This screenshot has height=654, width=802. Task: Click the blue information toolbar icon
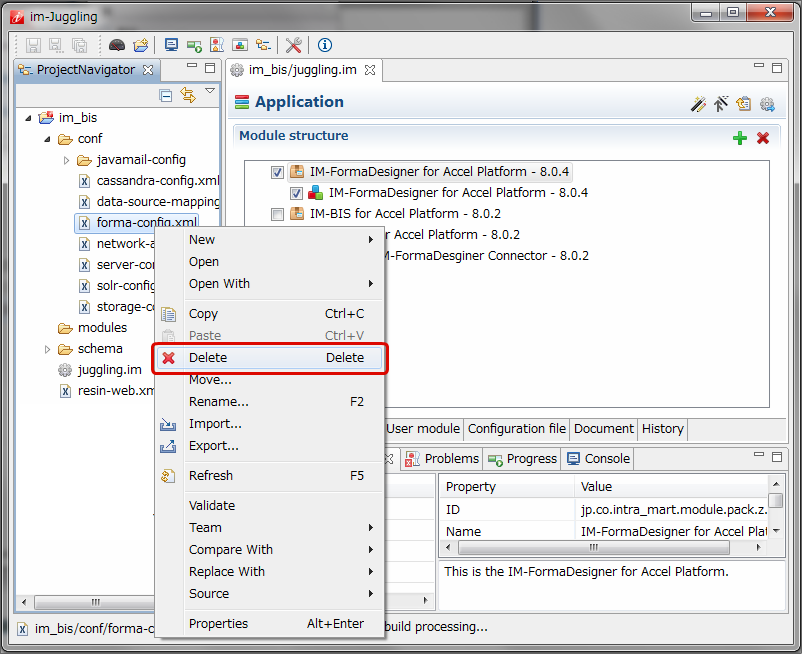click(x=325, y=45)
